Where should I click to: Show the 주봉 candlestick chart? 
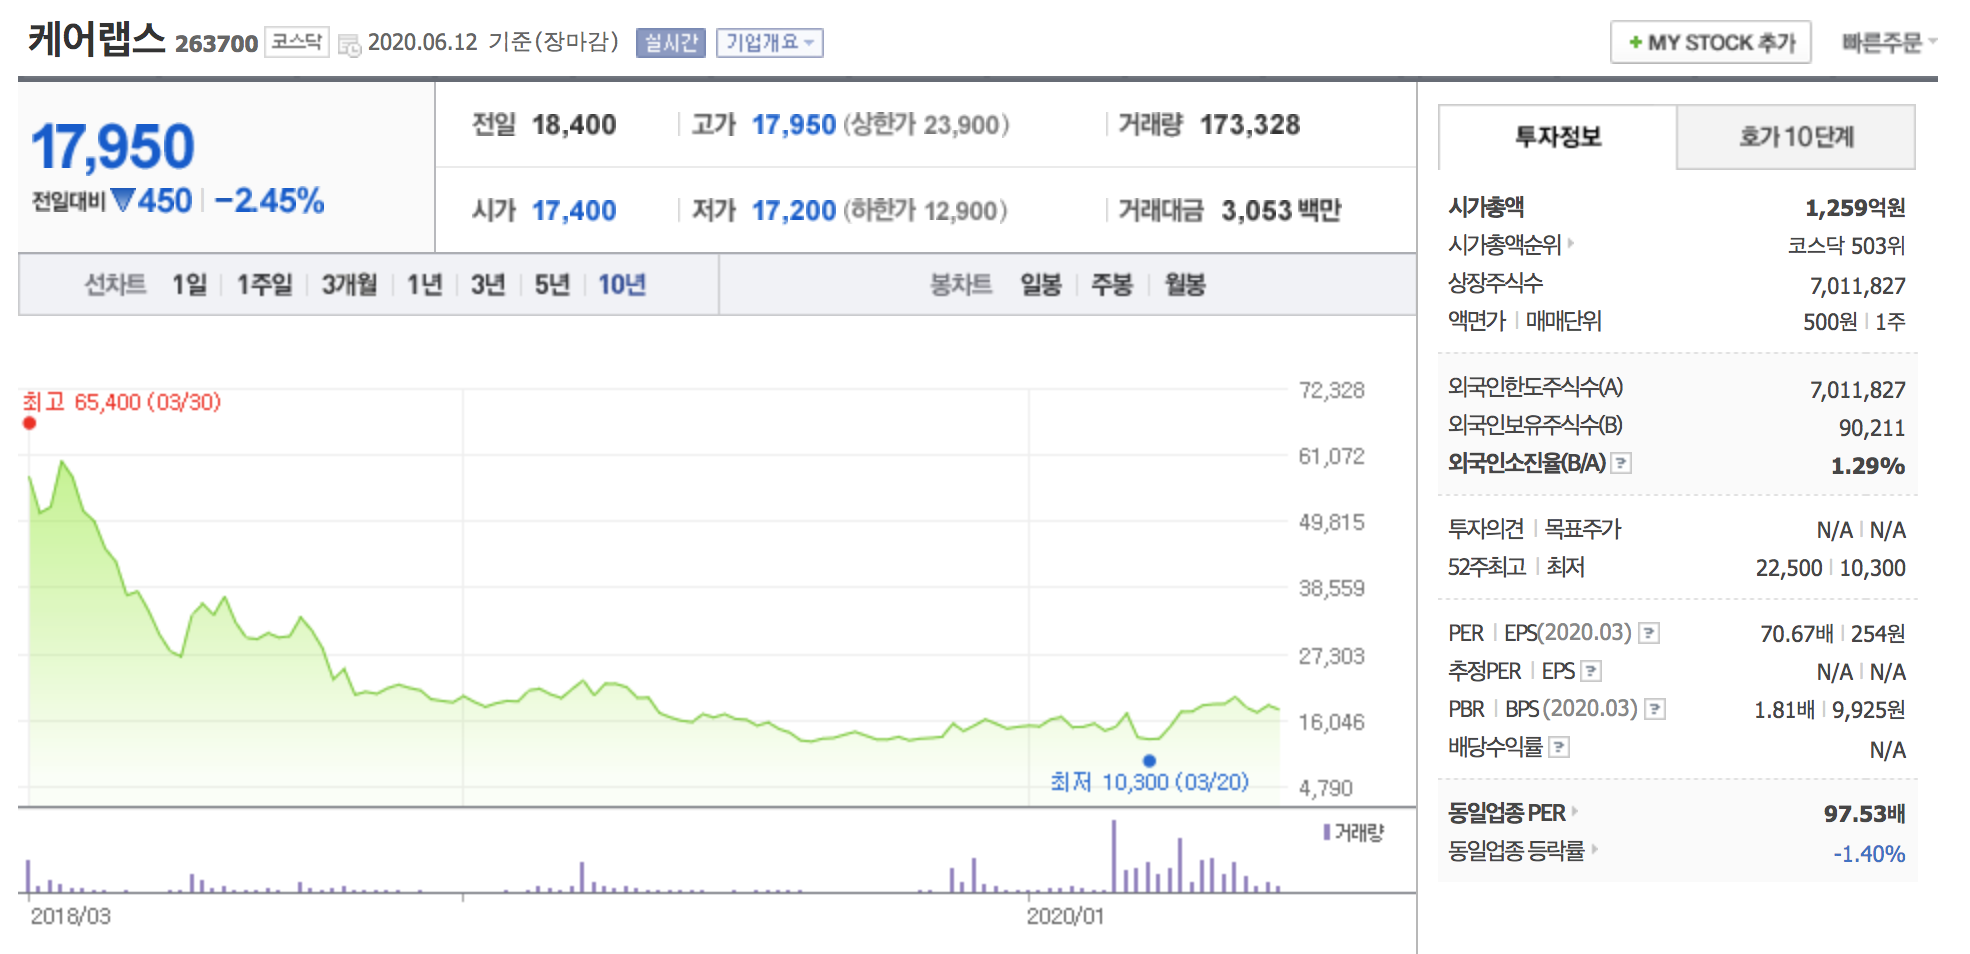click(1112, 285)
